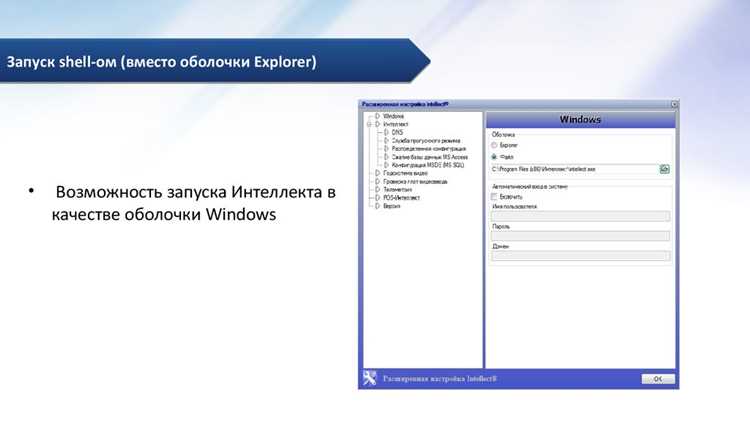Select Телеметрия tree node

[x=397, y=189]
